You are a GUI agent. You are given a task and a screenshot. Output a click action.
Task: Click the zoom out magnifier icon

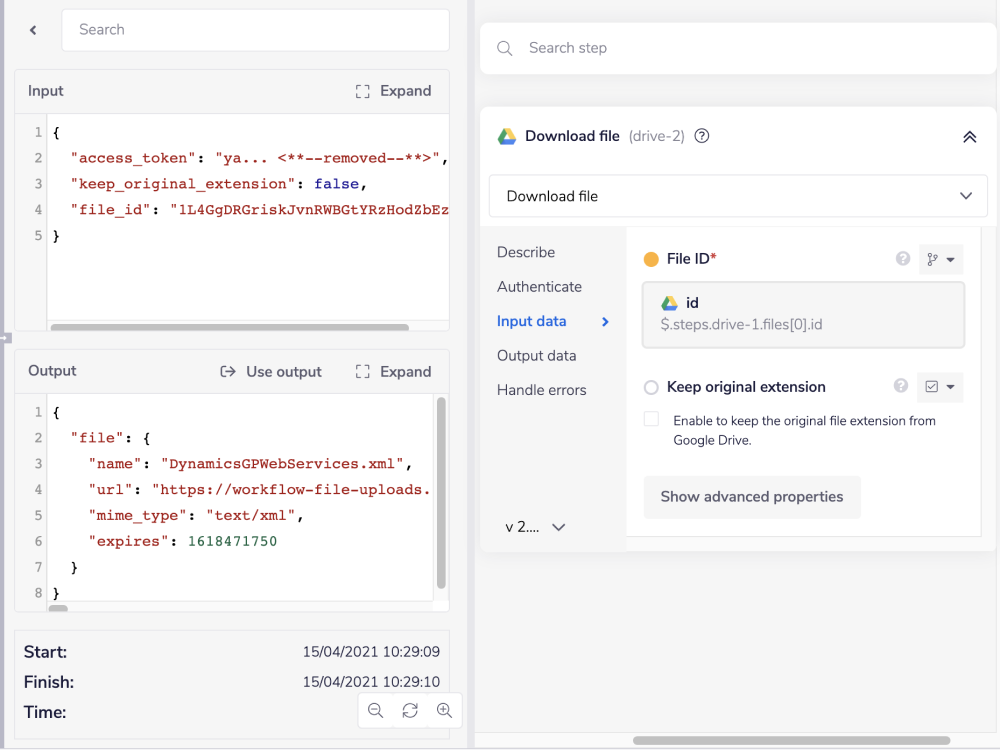click(x=375, y=710)
